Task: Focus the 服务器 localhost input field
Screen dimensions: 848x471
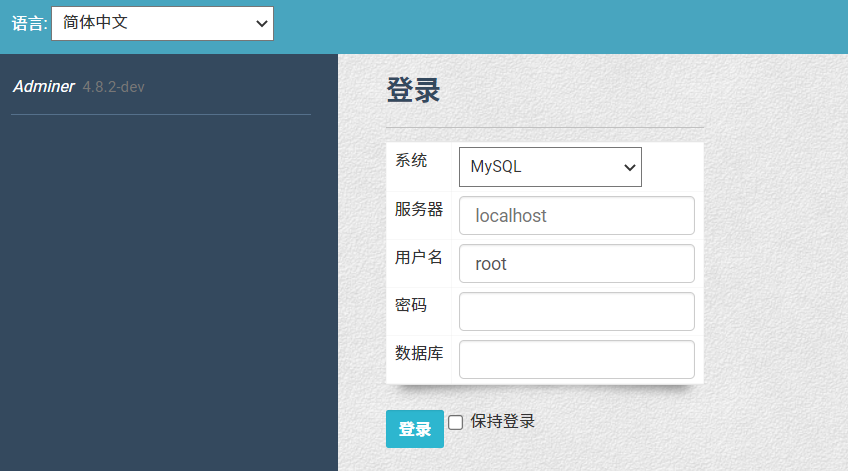Action: (x=576, y=215)
